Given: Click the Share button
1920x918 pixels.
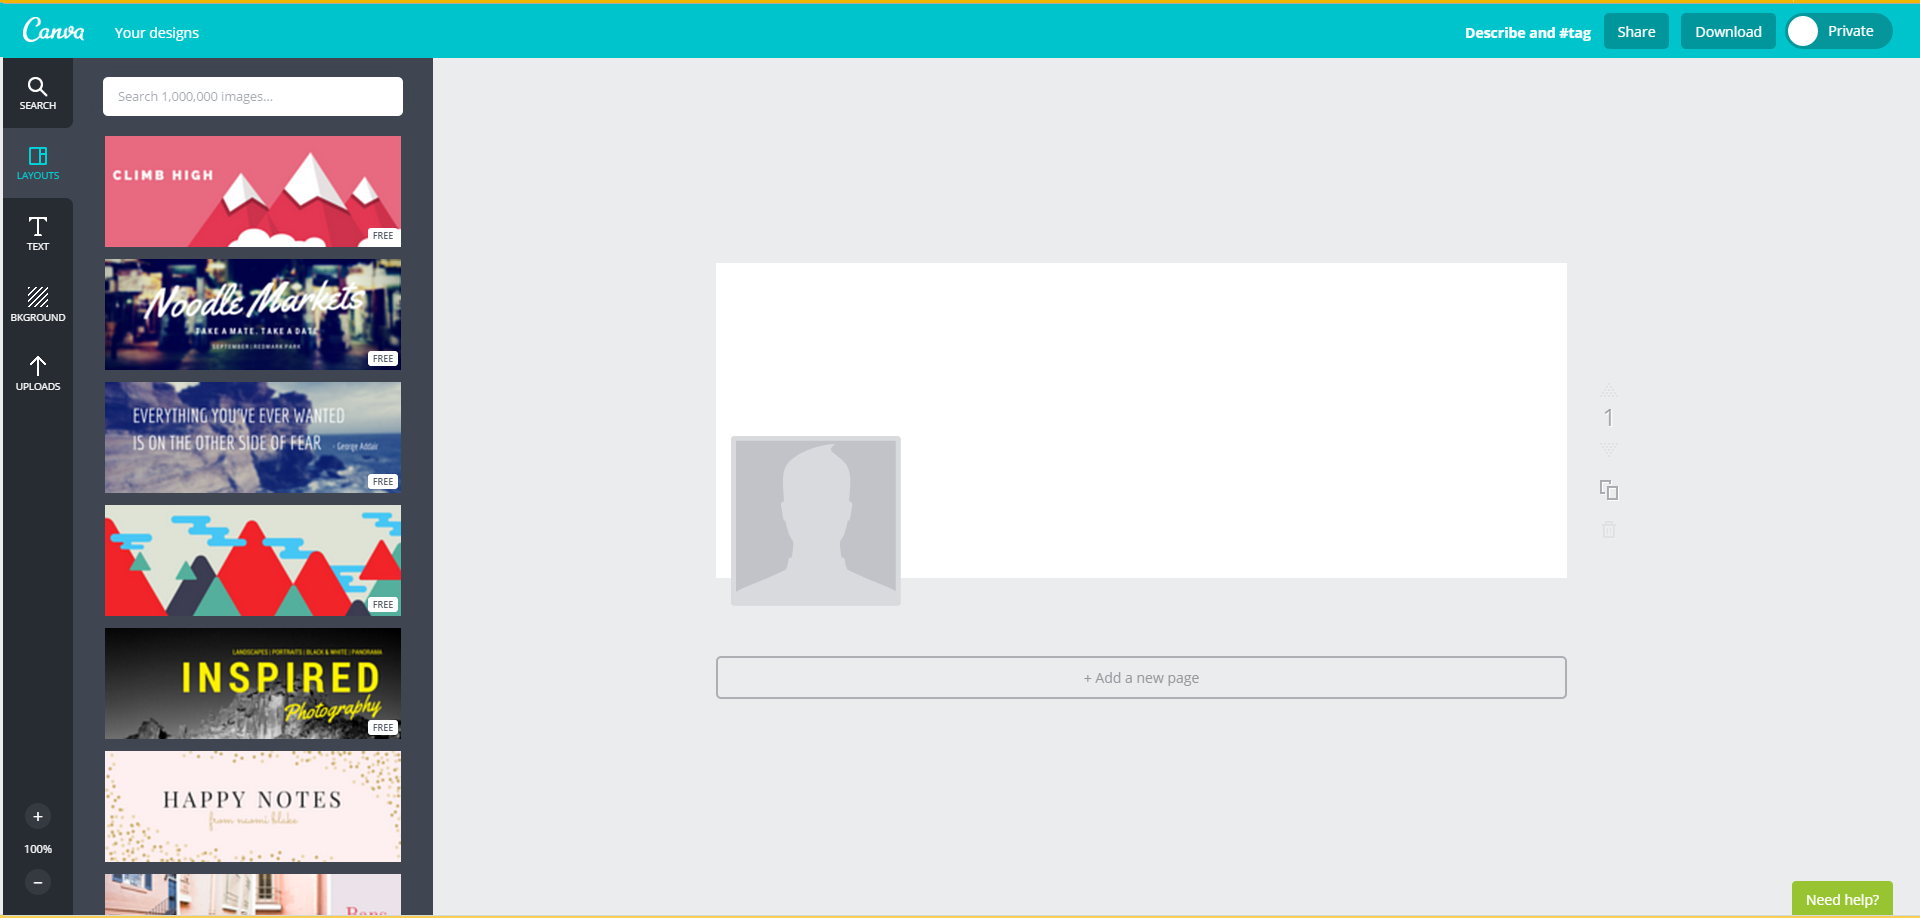Looking at the screenshot, I should click(1636, 31).
